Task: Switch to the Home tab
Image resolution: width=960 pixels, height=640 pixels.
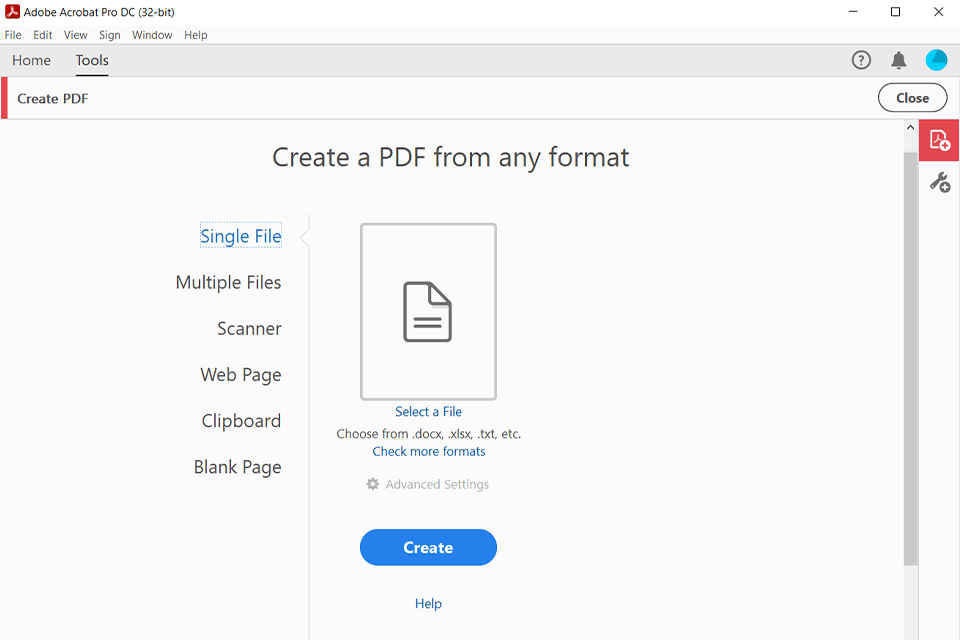Action: point(31,60)
